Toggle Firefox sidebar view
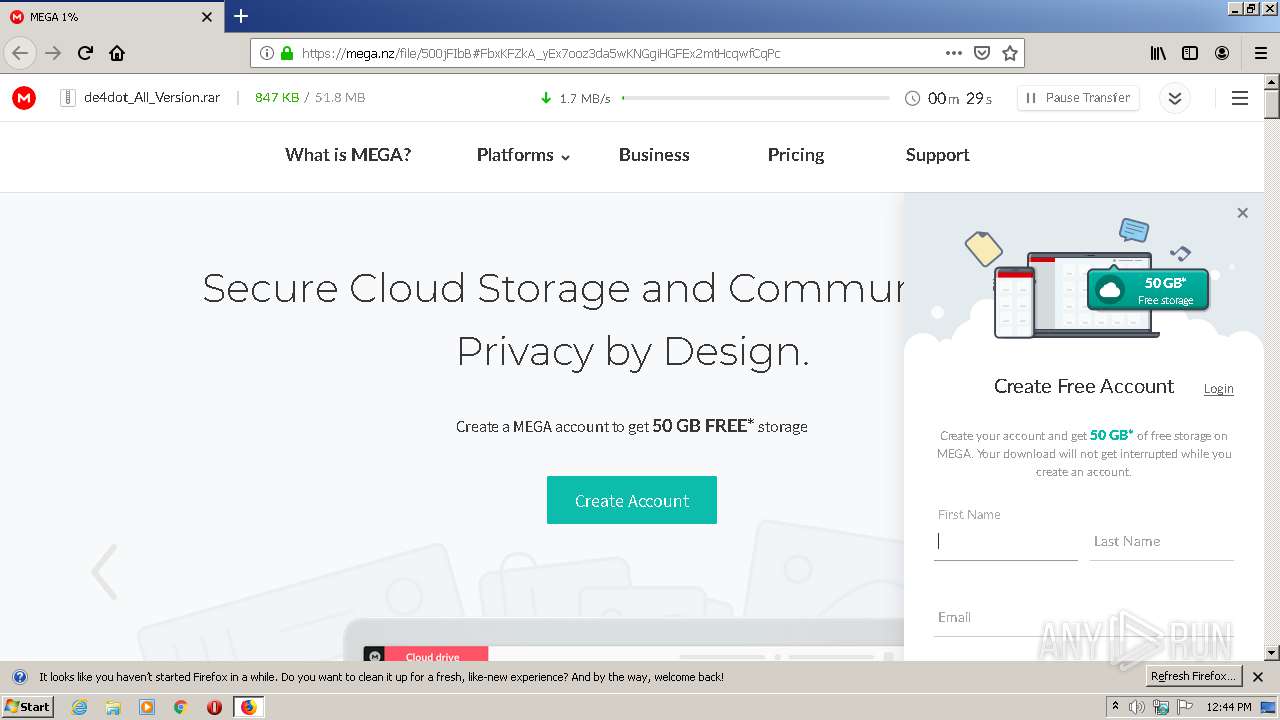The height and width of the screenshot is (720, 1280). coord(1190,53)
